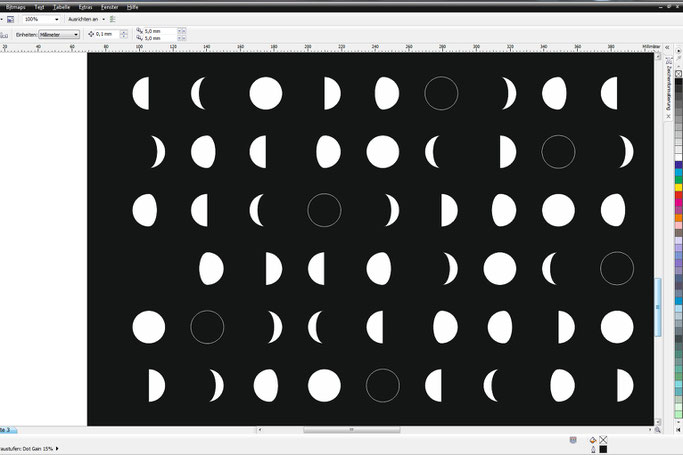The image size is (683, 455).
Task: Adjust the duplicate distance X spinner
Action: click(182, 31)
